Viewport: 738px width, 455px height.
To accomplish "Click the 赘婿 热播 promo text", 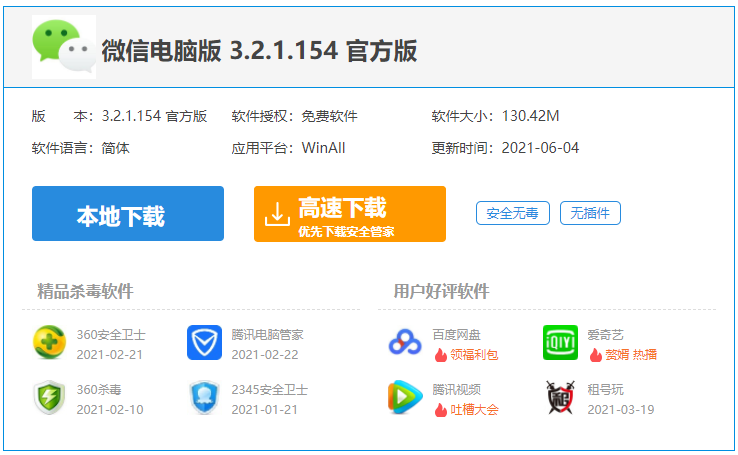I will [x=631, y=355].
